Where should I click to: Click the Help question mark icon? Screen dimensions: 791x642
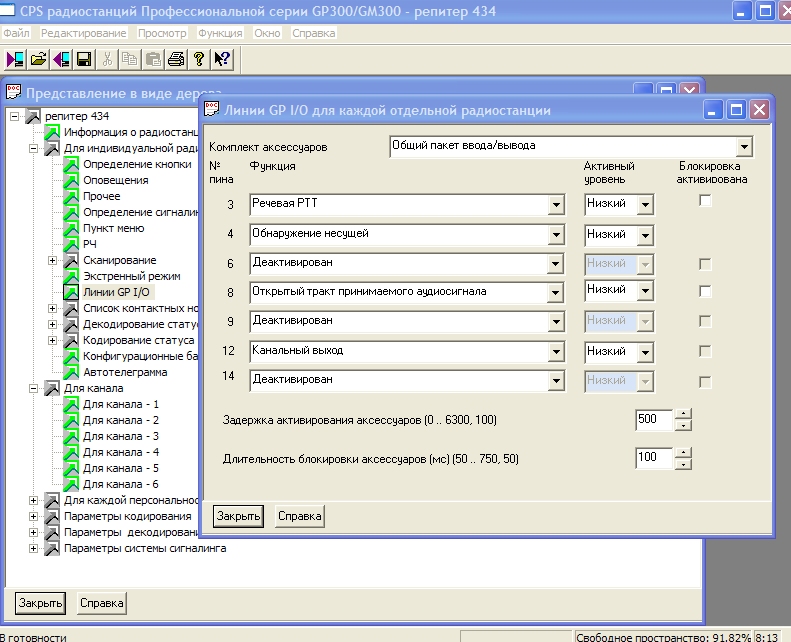[x=199, y=60]
